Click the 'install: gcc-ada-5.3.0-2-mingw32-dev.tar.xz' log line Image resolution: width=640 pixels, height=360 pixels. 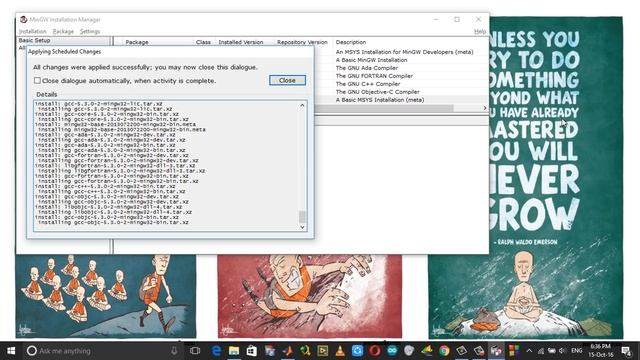point(105,134)
